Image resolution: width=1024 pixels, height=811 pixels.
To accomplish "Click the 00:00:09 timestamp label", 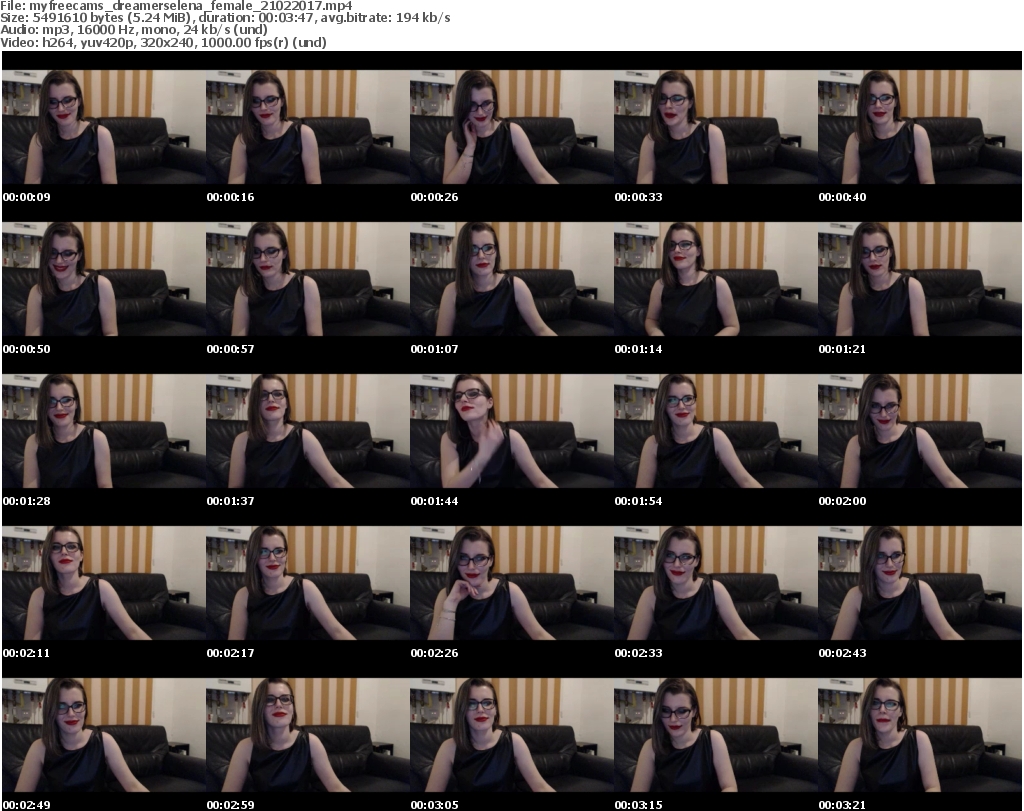I will (x=27, y=197).
